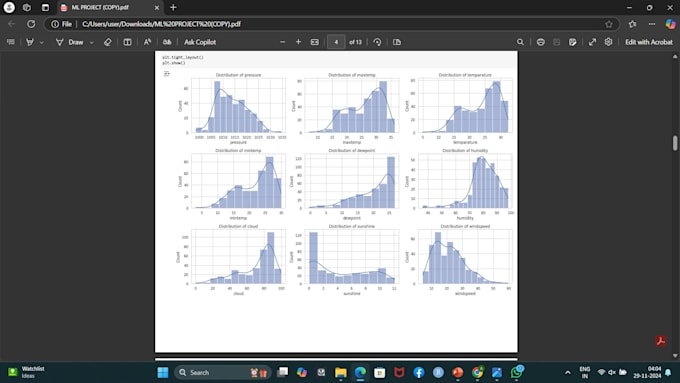Image resolution: width=680 pixels, height=383 pixels.
Task: Open Copilot sidebar icon
Action: pyautogui.click(x=670, y=24)
